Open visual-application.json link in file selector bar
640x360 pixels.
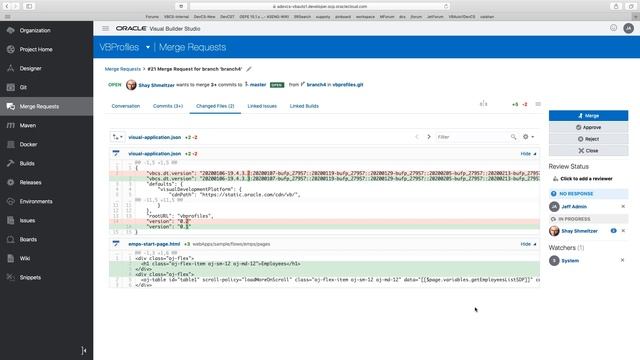click(x=154, y=137)
